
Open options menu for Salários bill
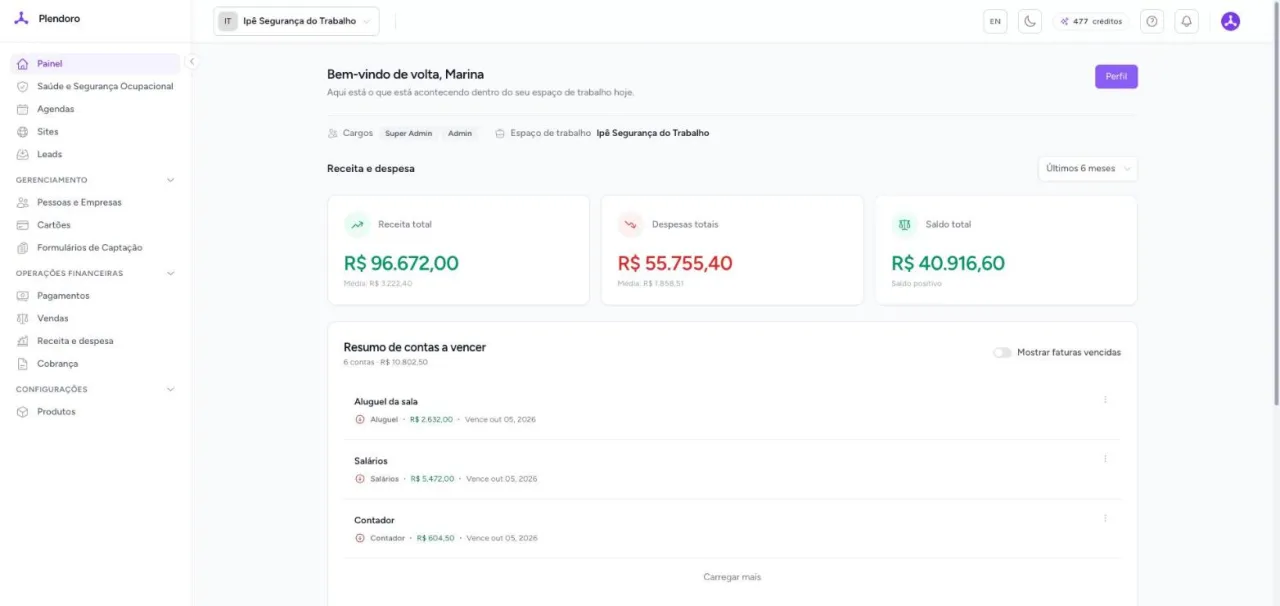(1105, 459)
